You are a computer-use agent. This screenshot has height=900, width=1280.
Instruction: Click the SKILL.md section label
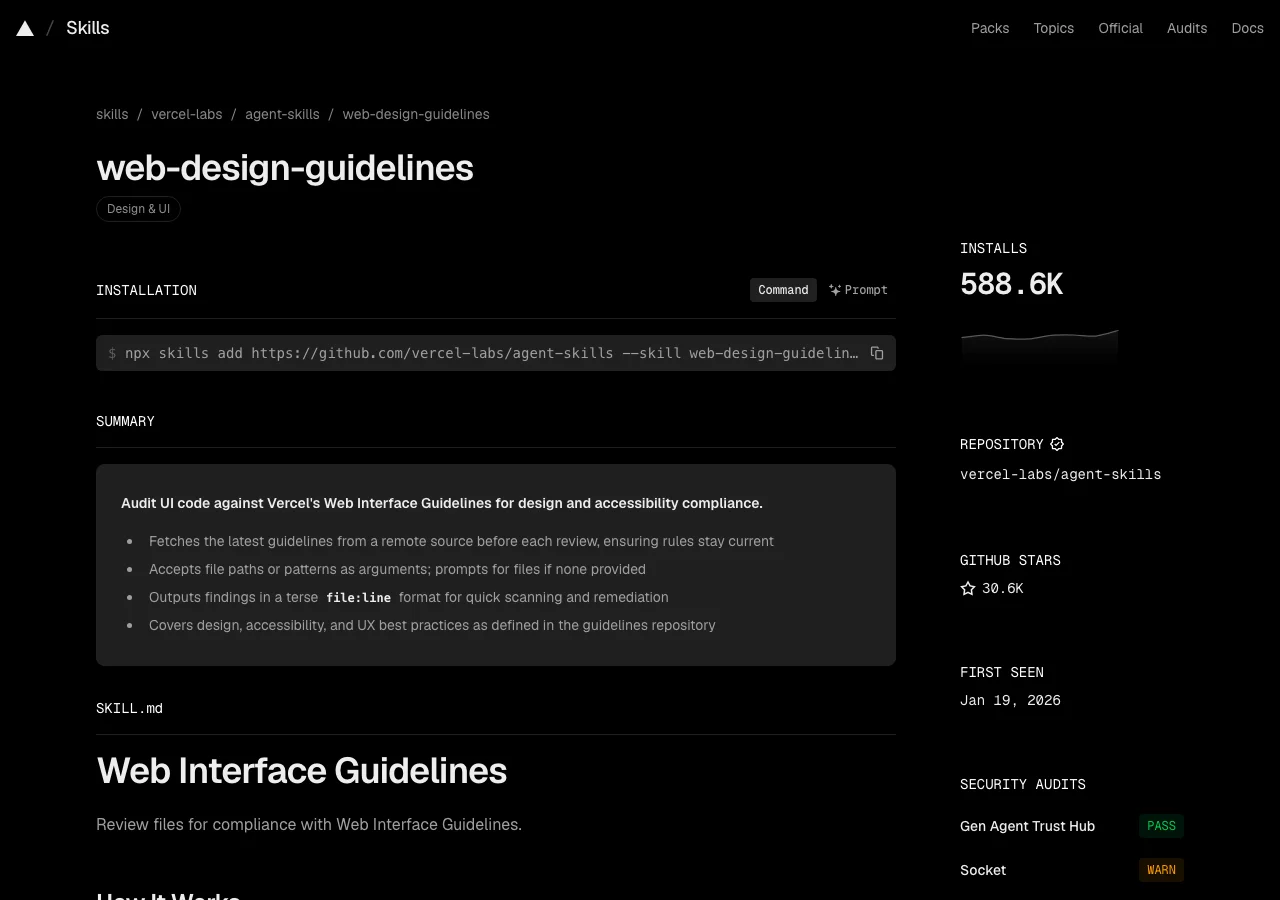click(129, 708)
